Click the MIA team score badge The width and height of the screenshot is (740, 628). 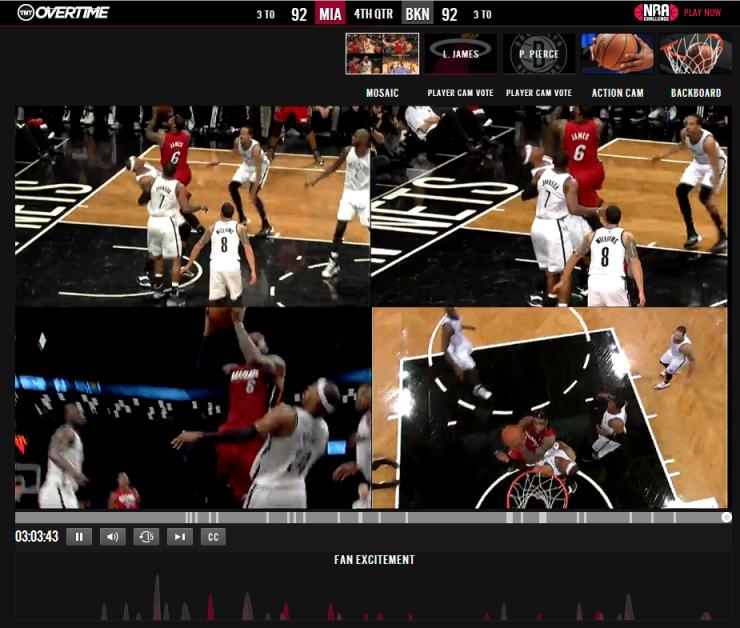click(329, 14)
